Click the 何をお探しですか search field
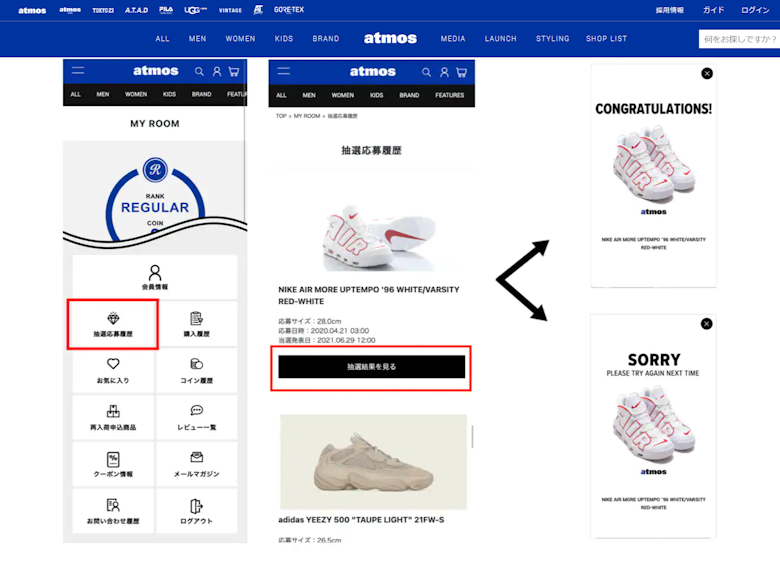780x577 pixels. (x=739, y=39)
